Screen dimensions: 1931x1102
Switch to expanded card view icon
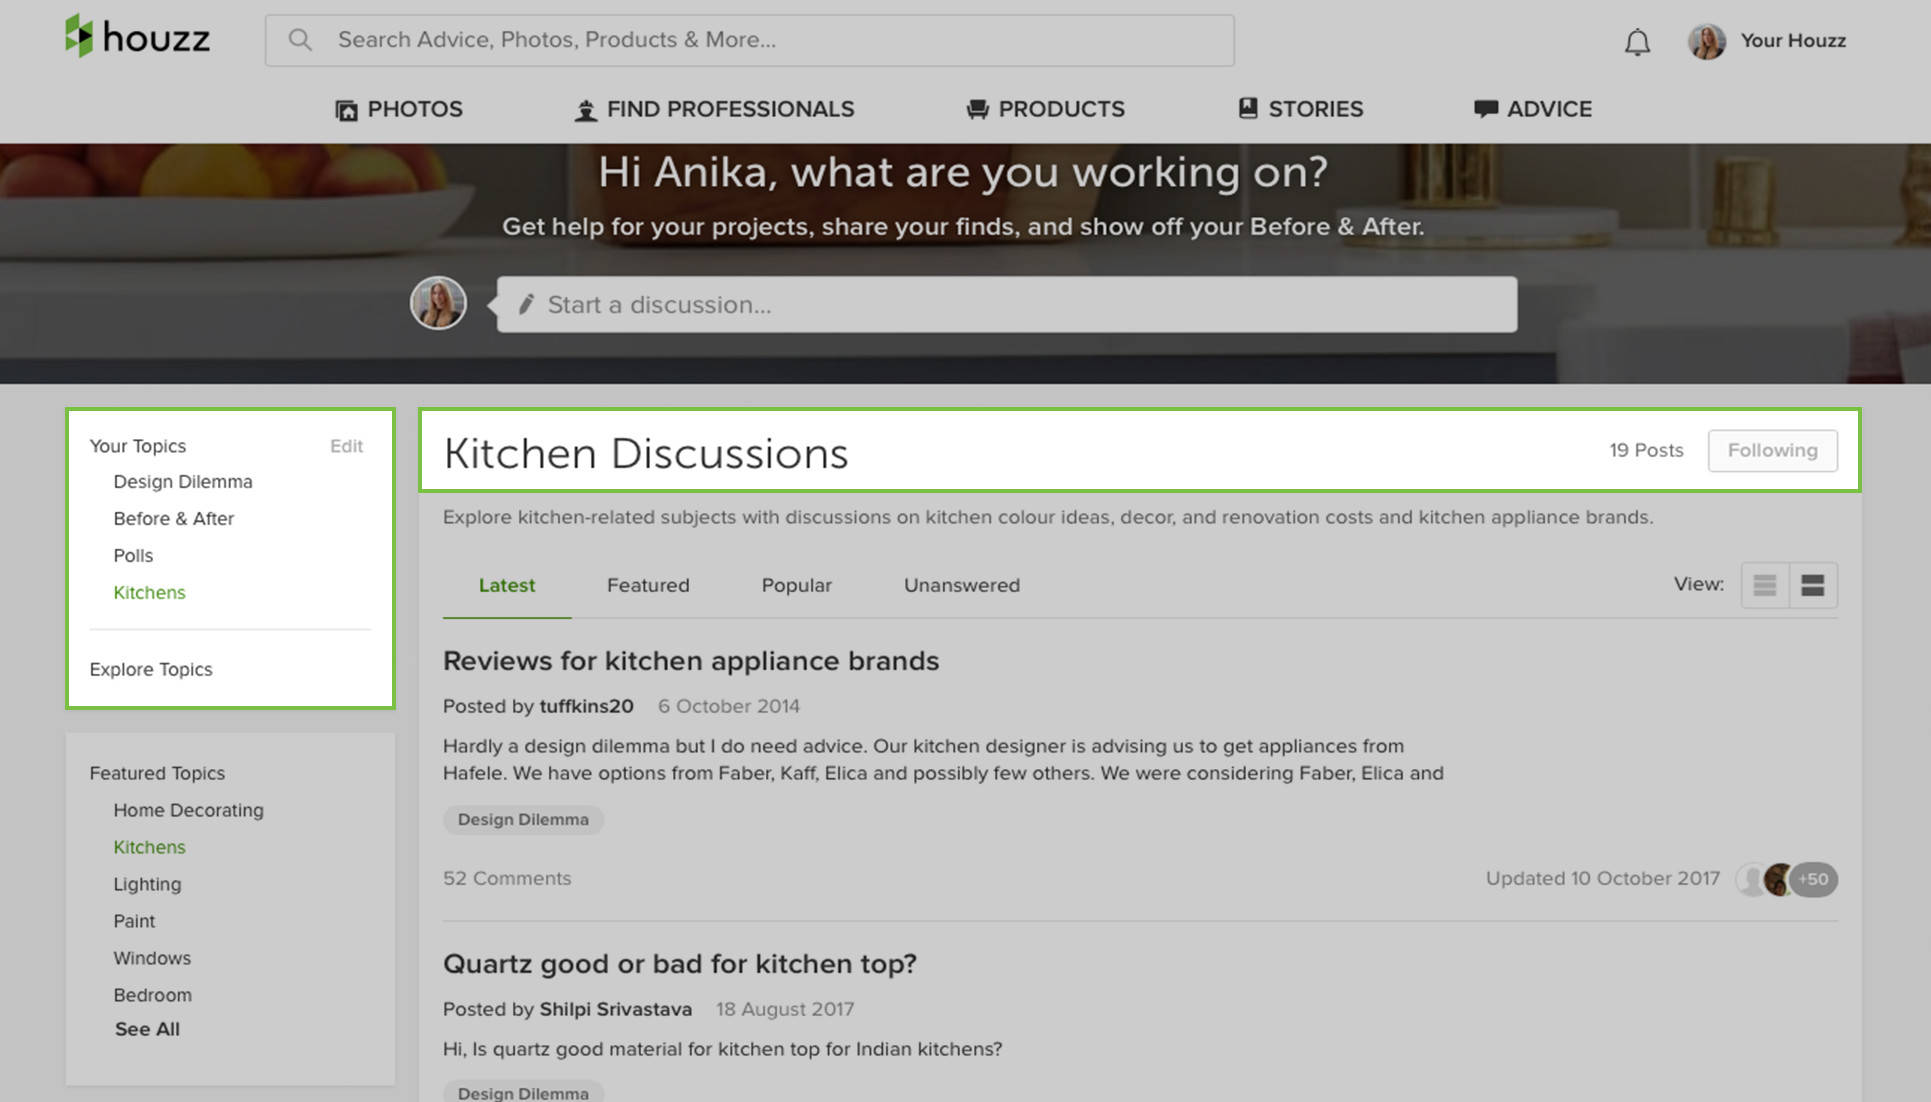(1812, 586)
